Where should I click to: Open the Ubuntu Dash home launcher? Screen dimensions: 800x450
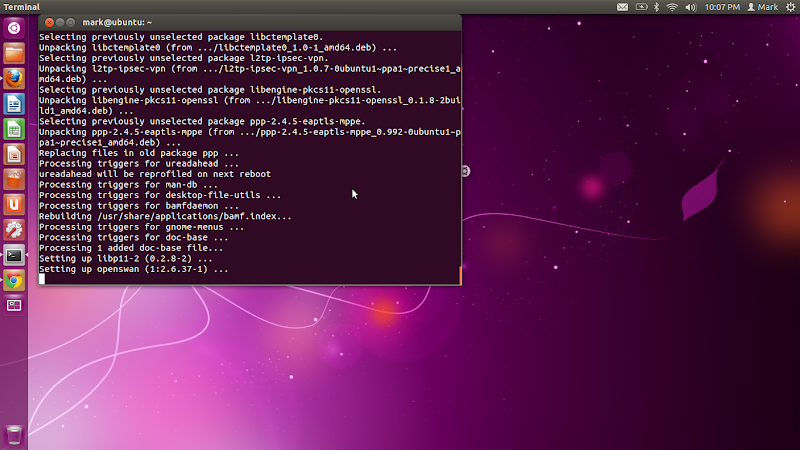pyautogui.click(x=14, y=28)
